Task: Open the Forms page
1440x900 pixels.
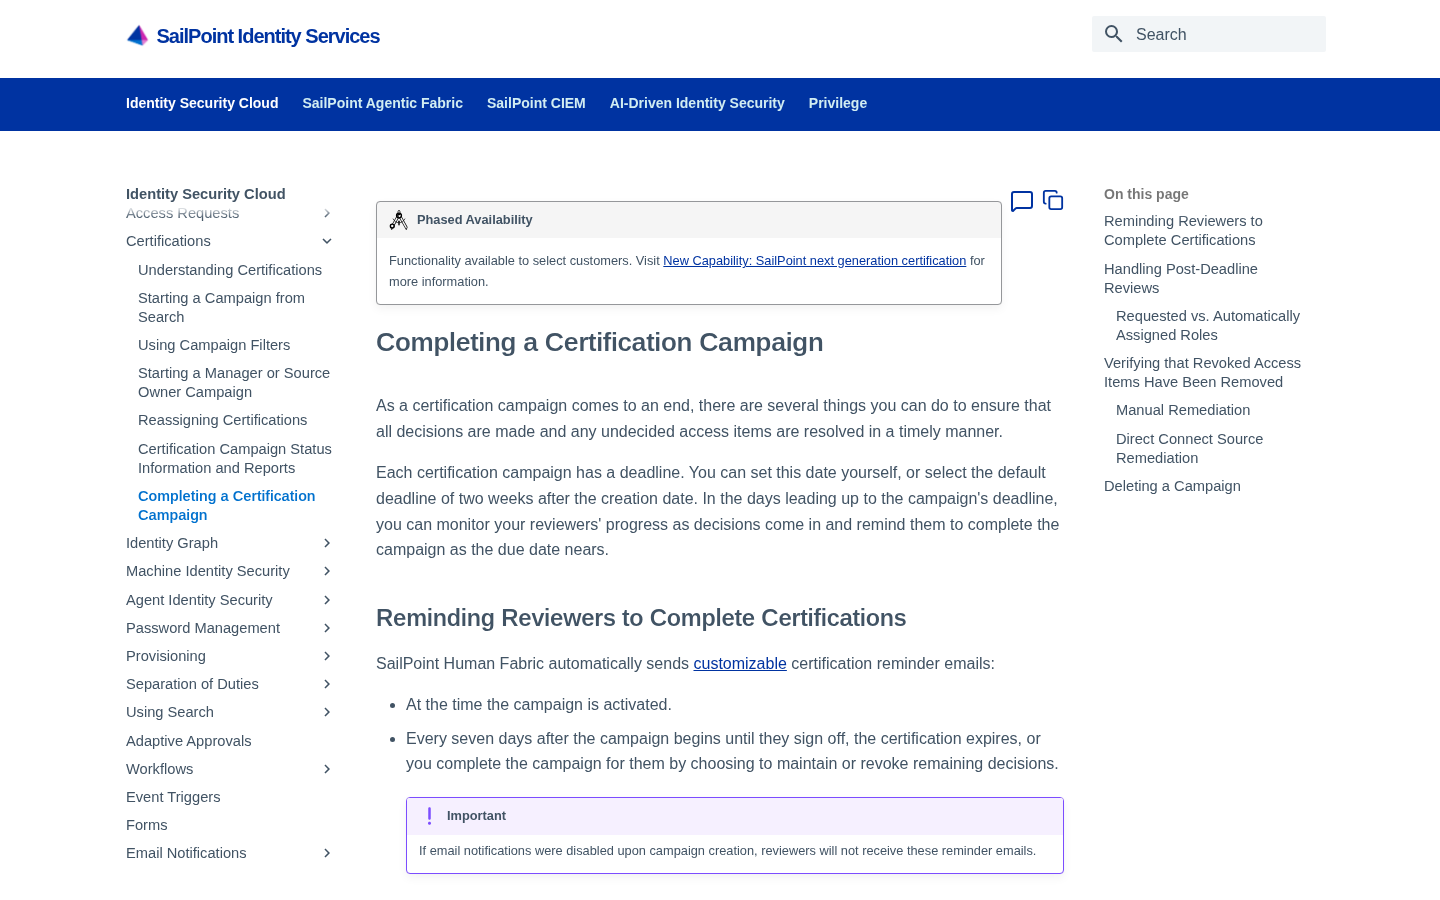Action: tap(147, 825)
